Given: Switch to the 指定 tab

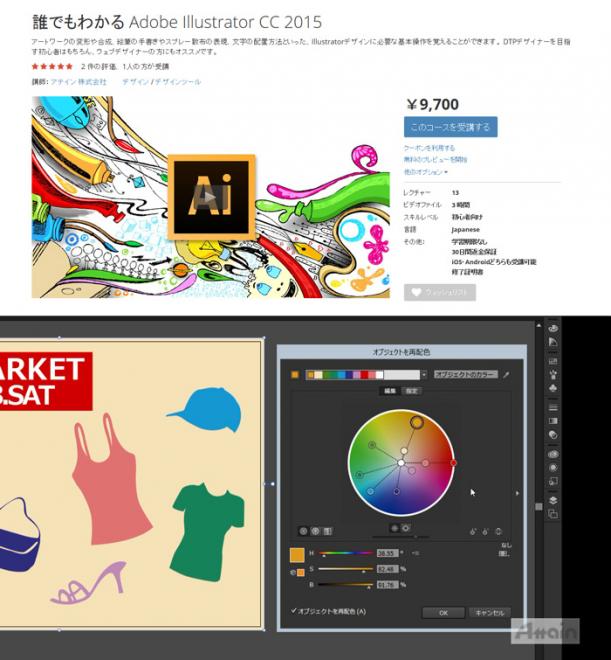Looking at the screenshot, I should pyautogui.click(x=412, y=391).
